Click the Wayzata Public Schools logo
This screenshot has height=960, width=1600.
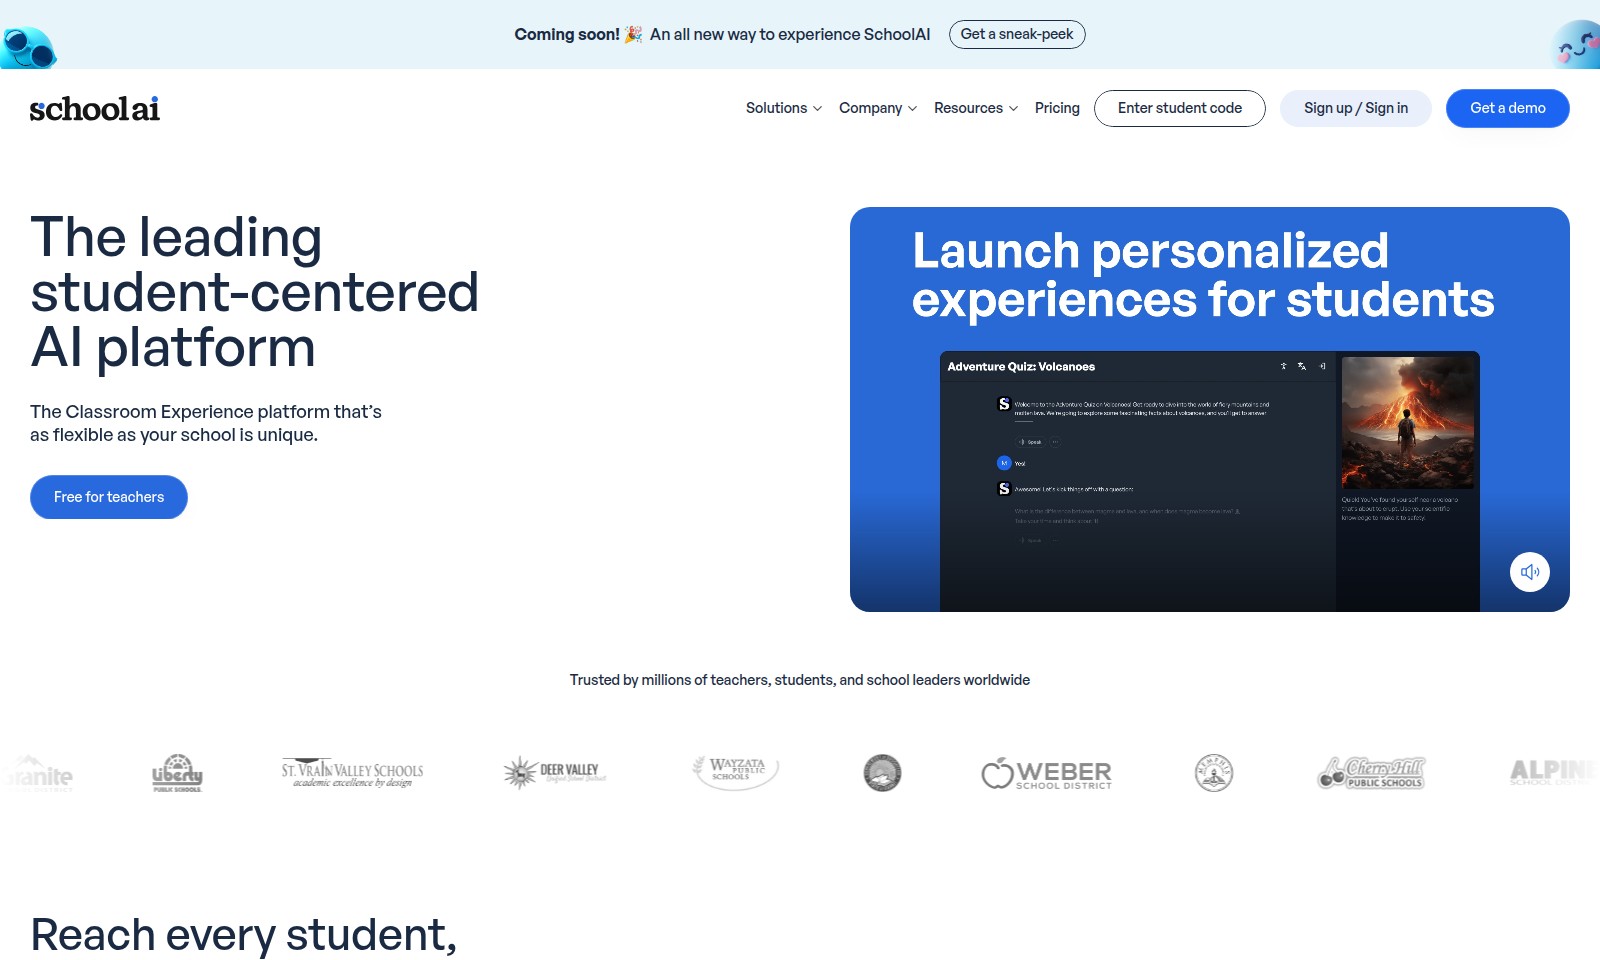tap(735, 772)
